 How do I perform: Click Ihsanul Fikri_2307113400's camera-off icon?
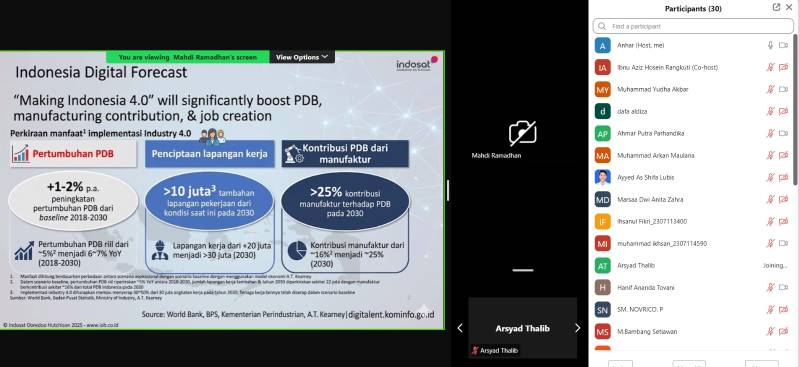pos(783,222)
